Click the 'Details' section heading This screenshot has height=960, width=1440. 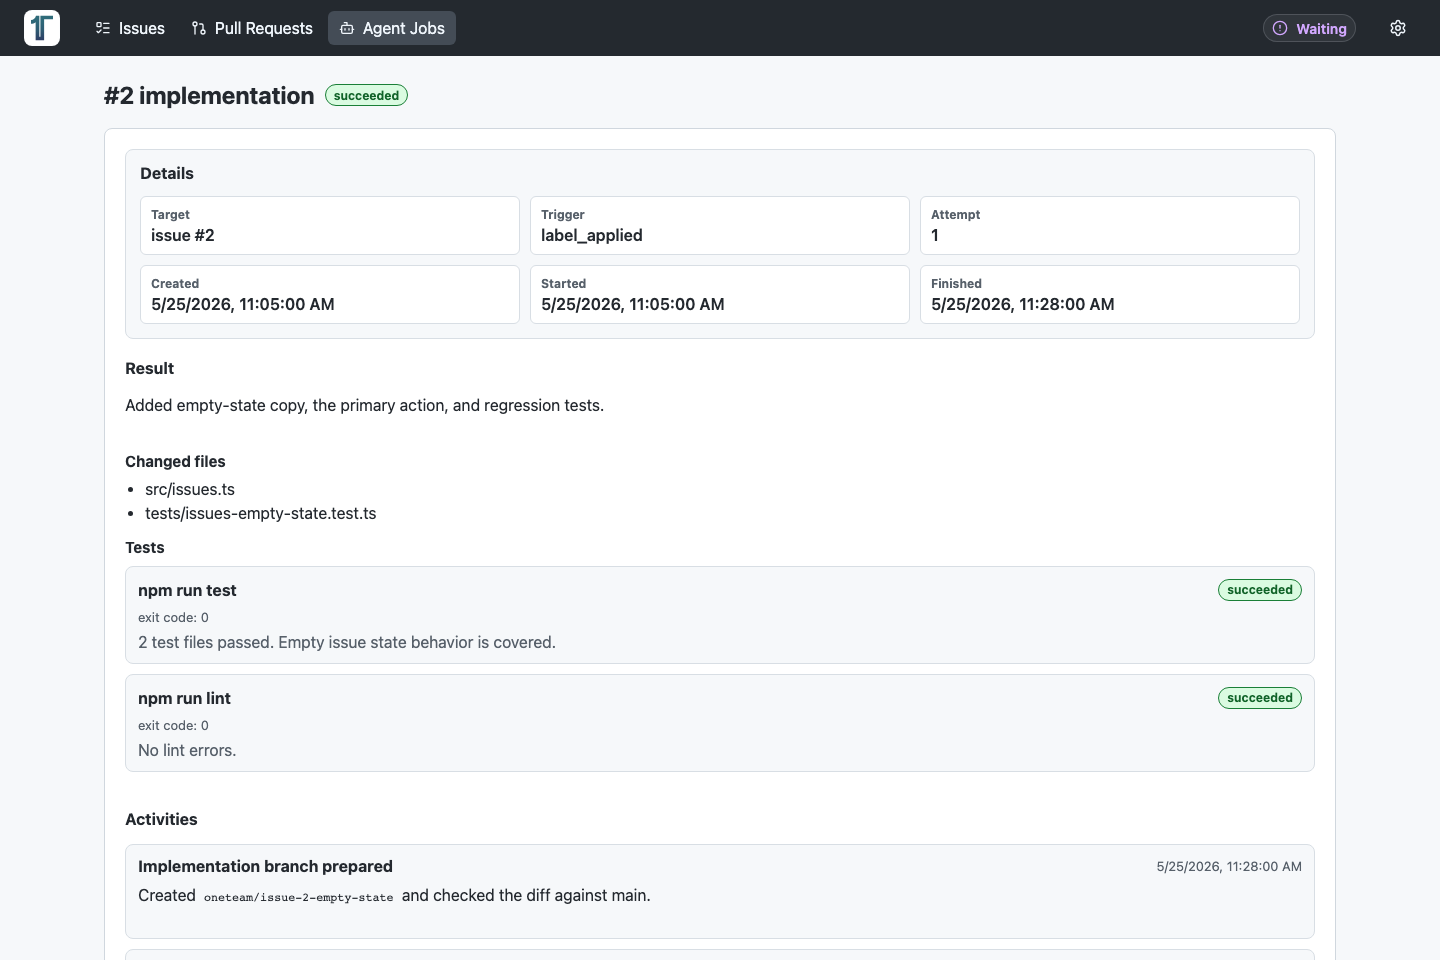[167, 173]
